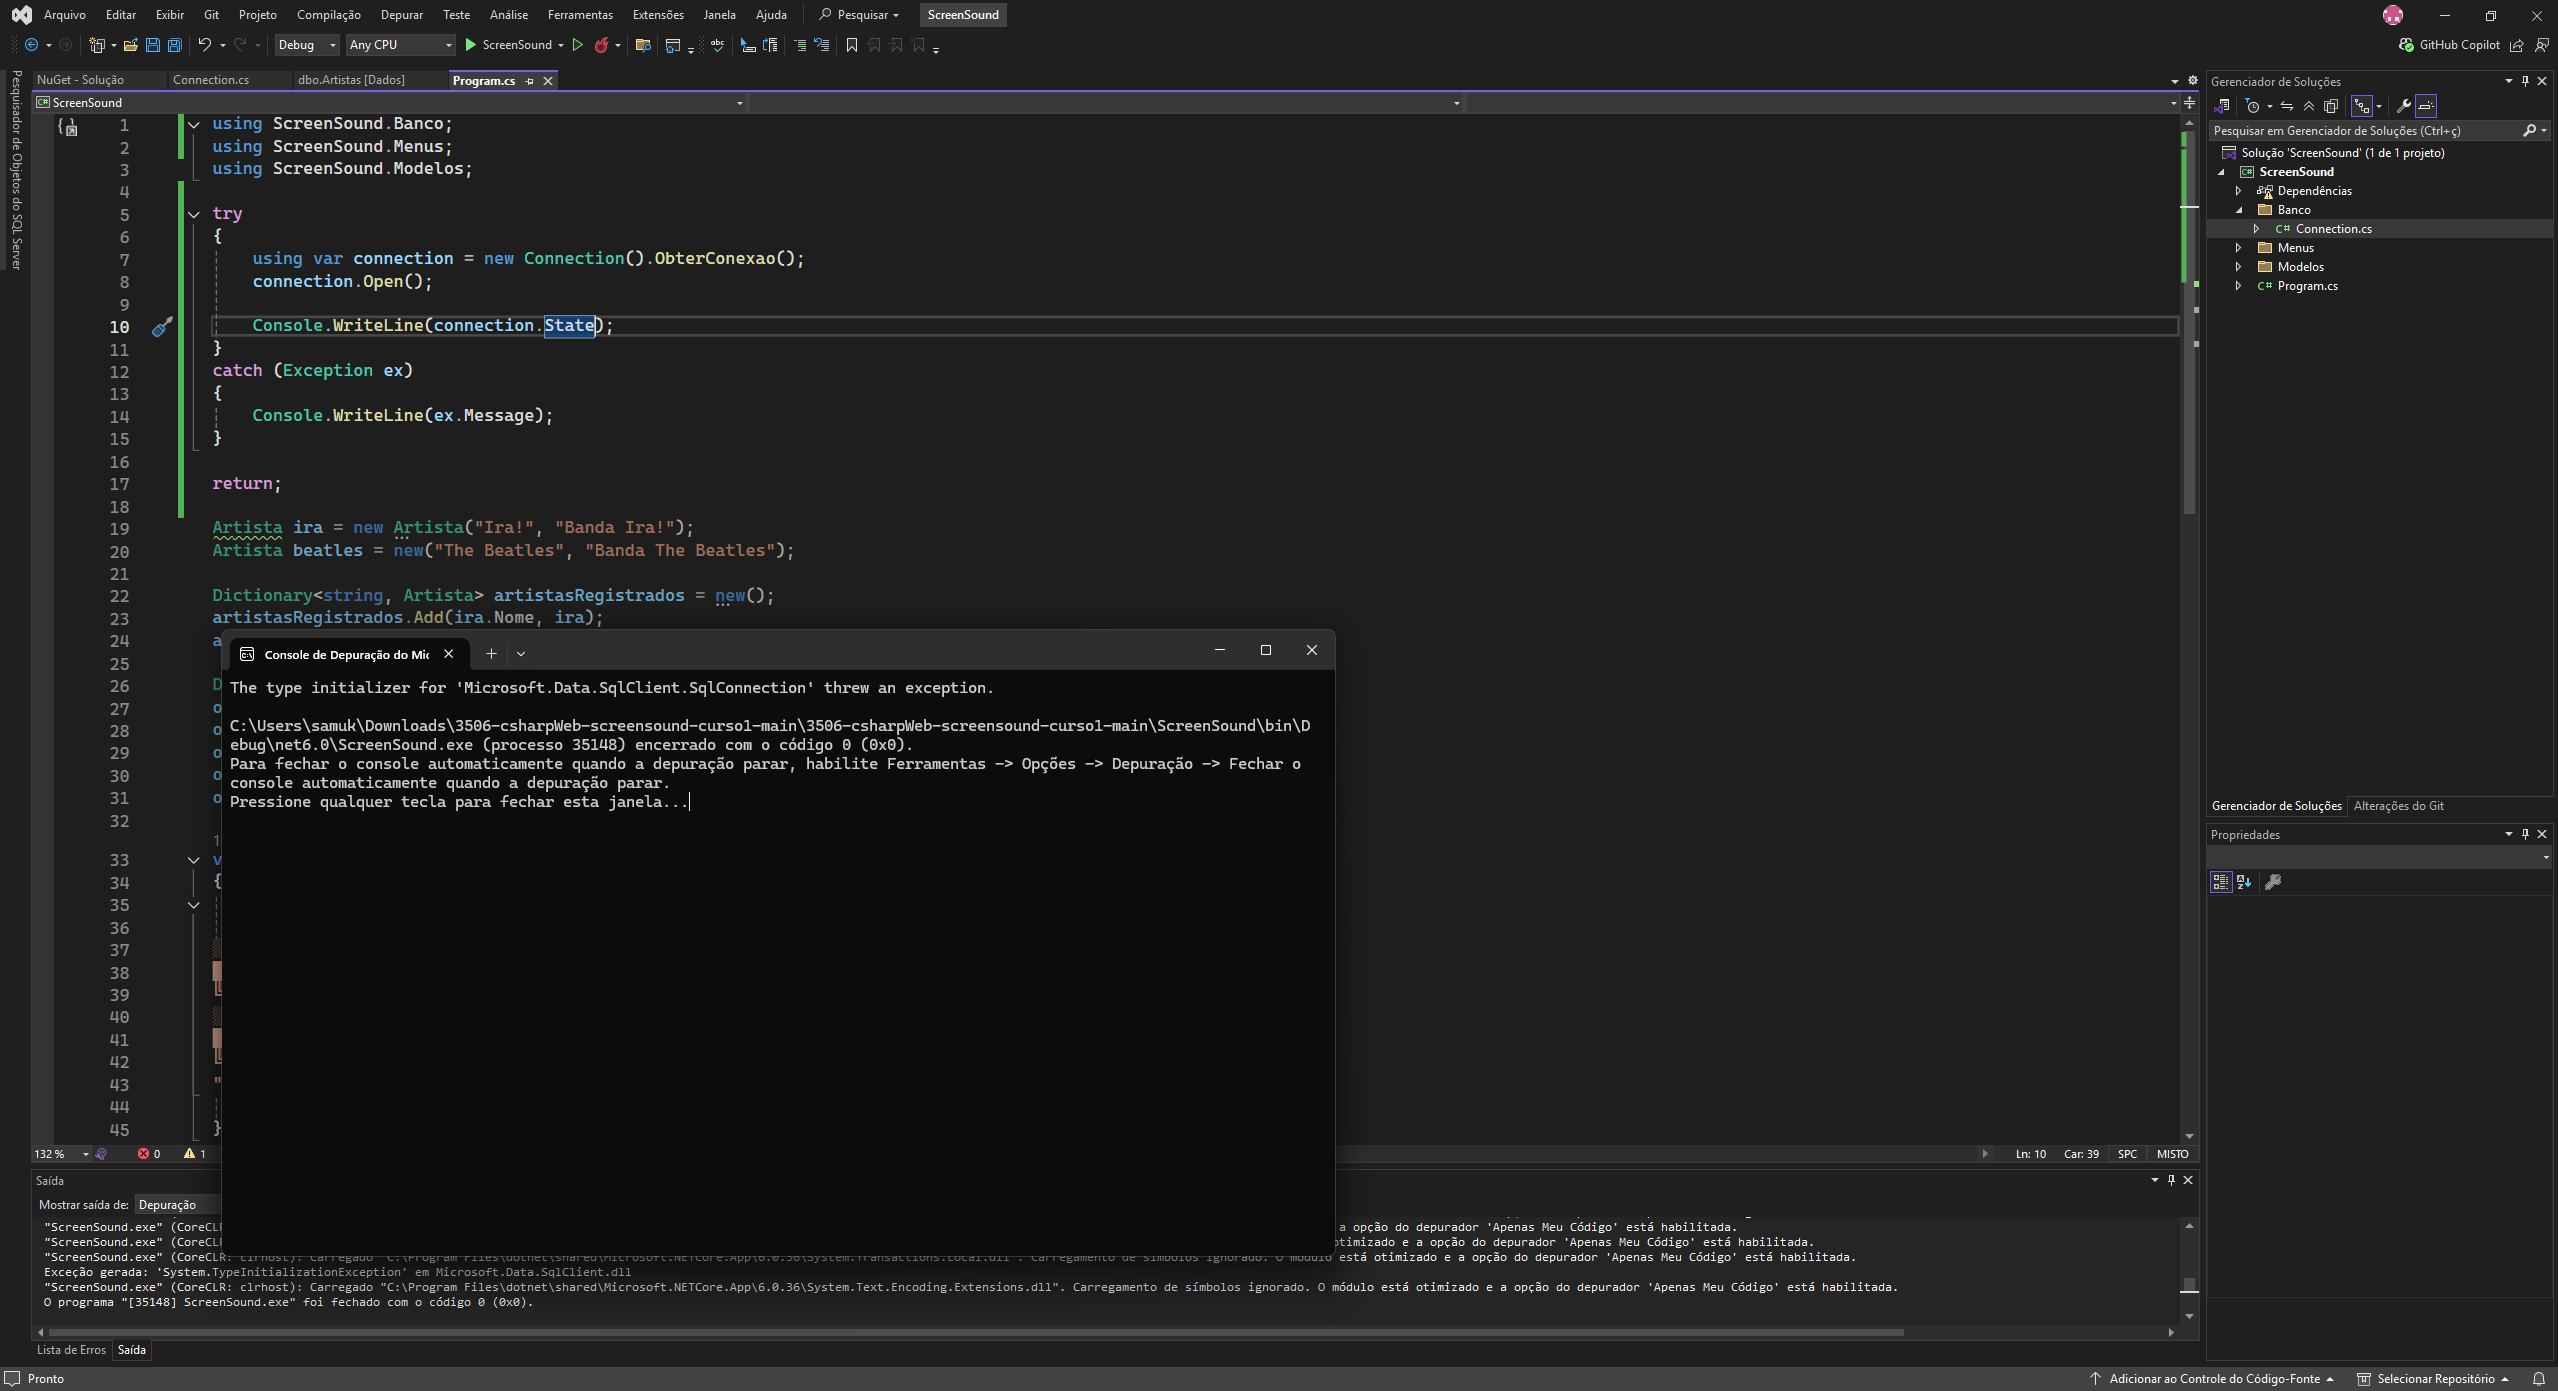Toggle auto-hide pin on Saída output panel
Image resolution: width=2558 pixels, height=1391 pixels.
click(x=2171, y=1180)
